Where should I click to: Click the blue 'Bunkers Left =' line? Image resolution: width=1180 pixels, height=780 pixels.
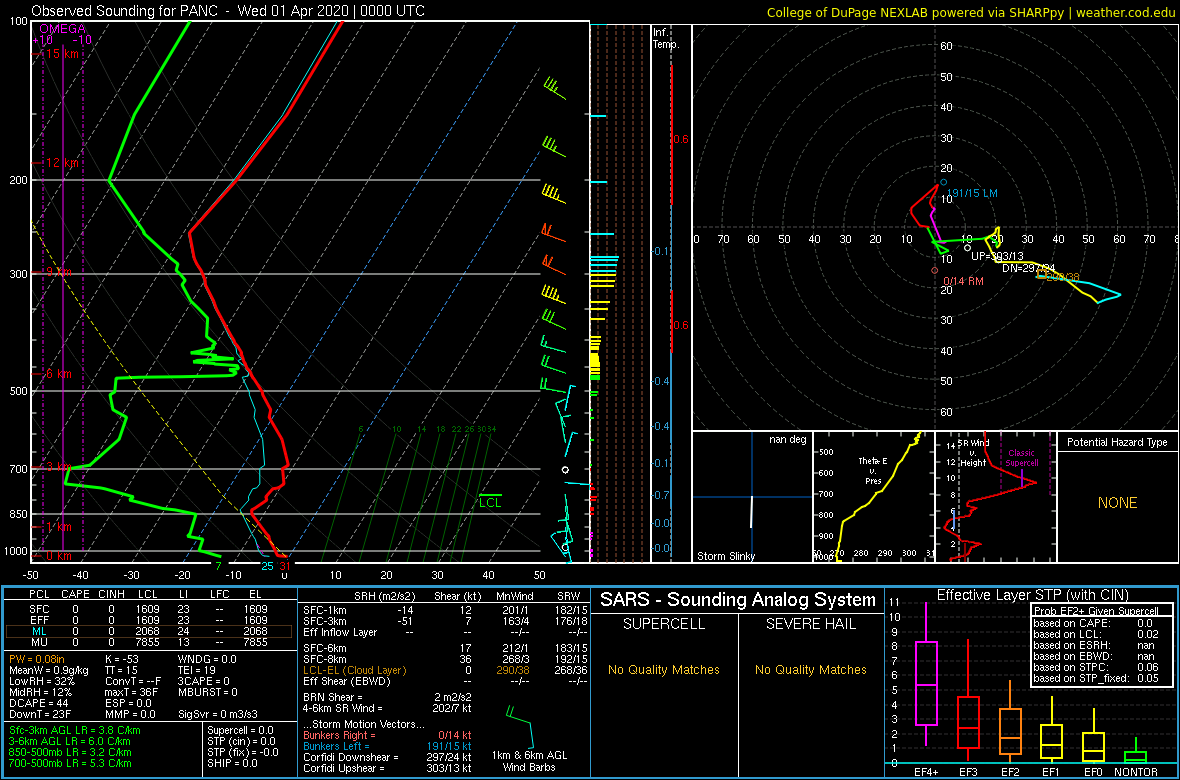(336, 746)
